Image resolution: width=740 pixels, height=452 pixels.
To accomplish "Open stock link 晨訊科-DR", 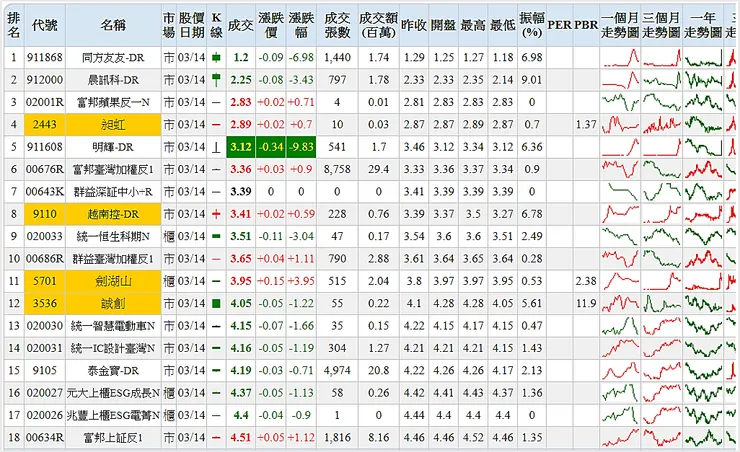I will [x=113, y=80].
